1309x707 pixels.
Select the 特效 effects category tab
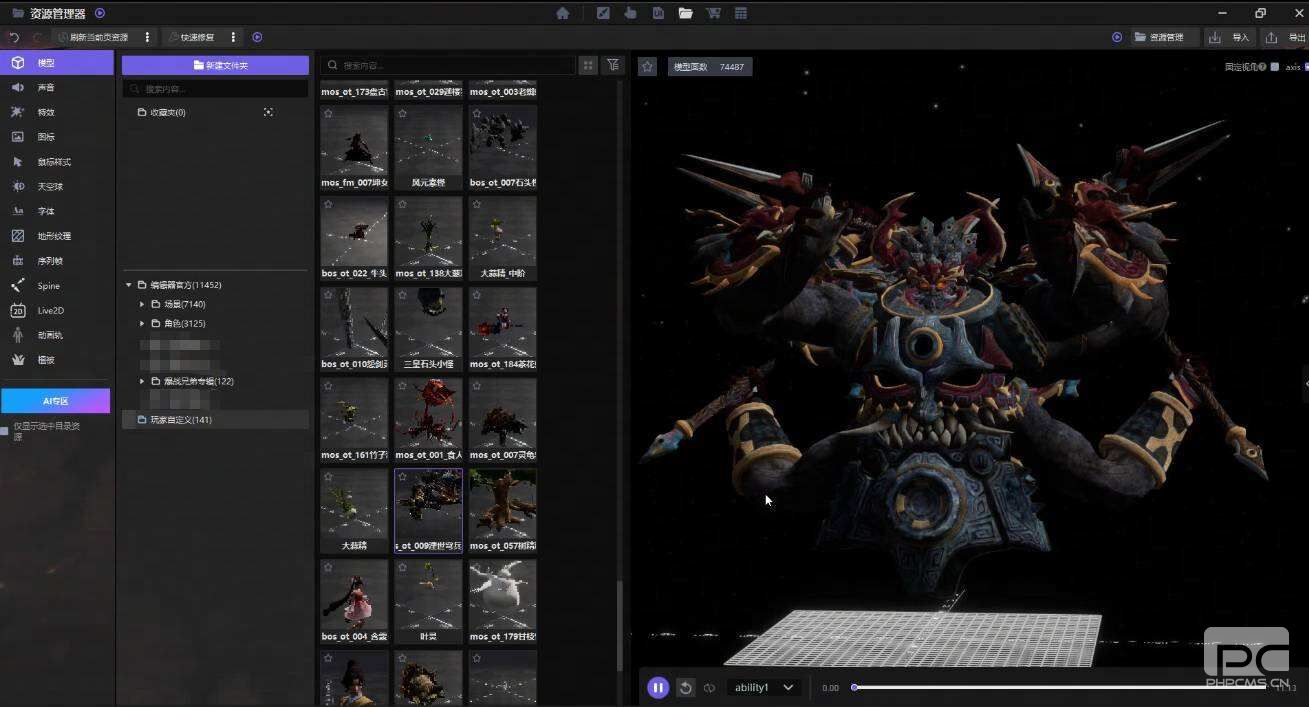tap(57, 112)
